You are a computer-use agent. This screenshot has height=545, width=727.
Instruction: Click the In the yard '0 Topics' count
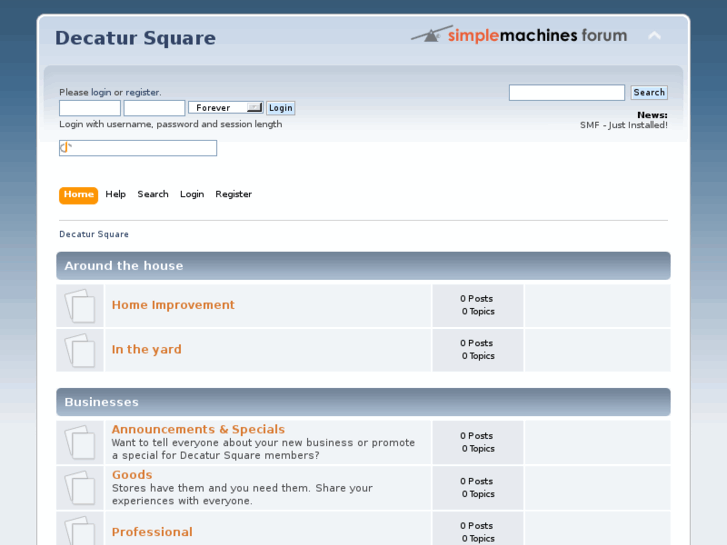[478, 356]
